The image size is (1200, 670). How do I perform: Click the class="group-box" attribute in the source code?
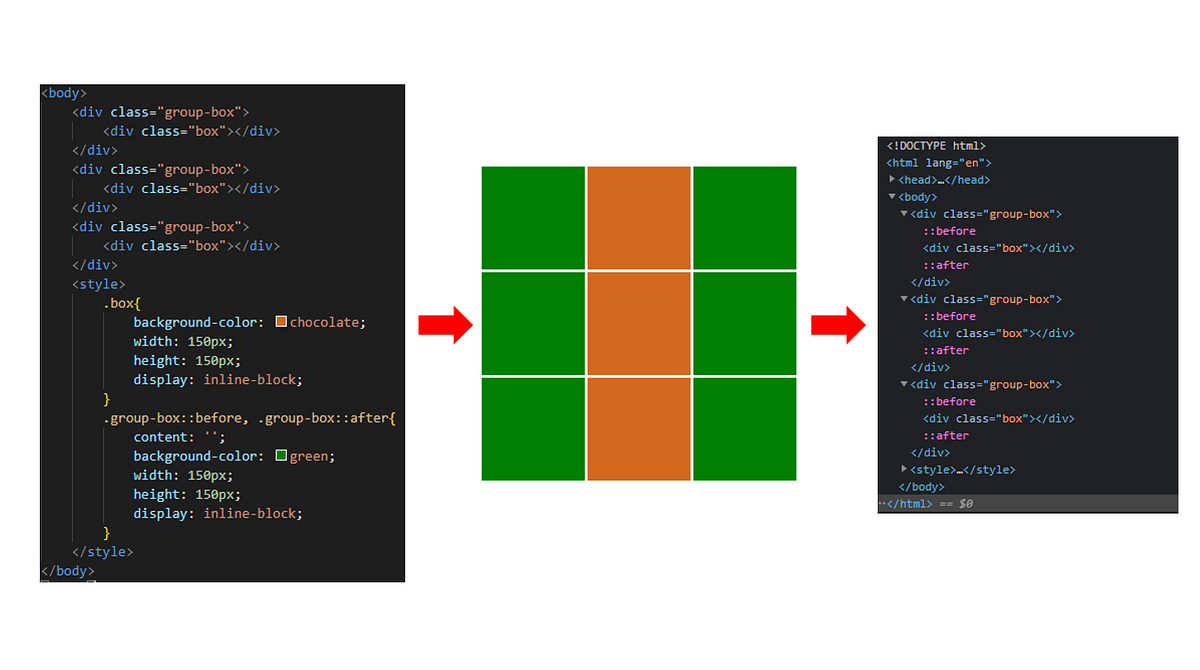pyautogui.click(x=176, y=111)
